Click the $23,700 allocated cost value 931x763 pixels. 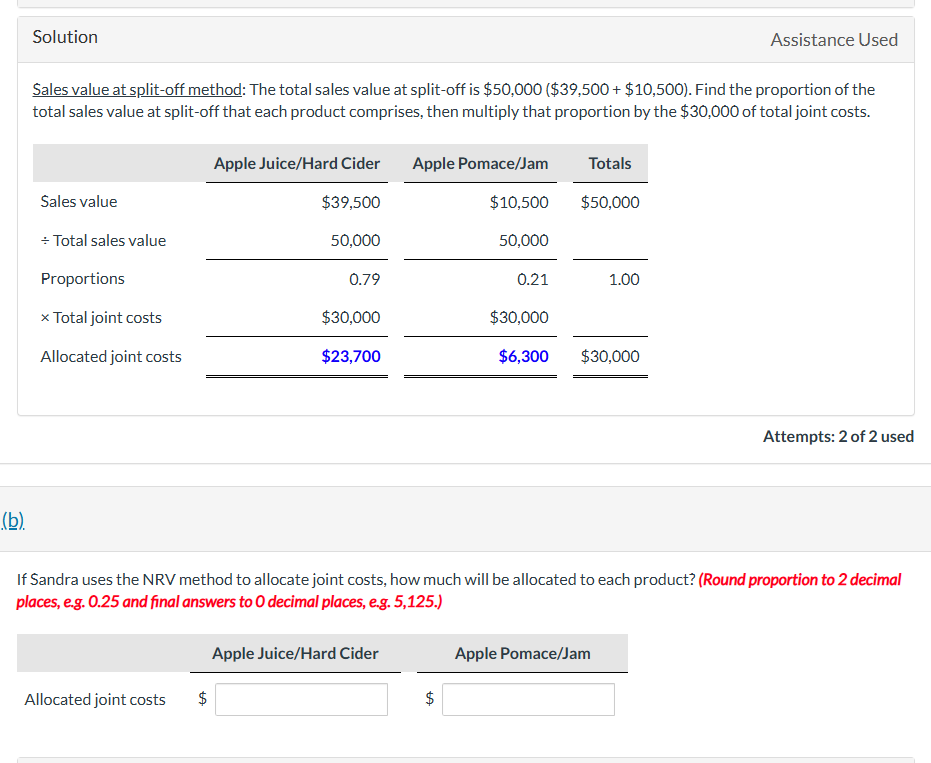pos(351,356)
